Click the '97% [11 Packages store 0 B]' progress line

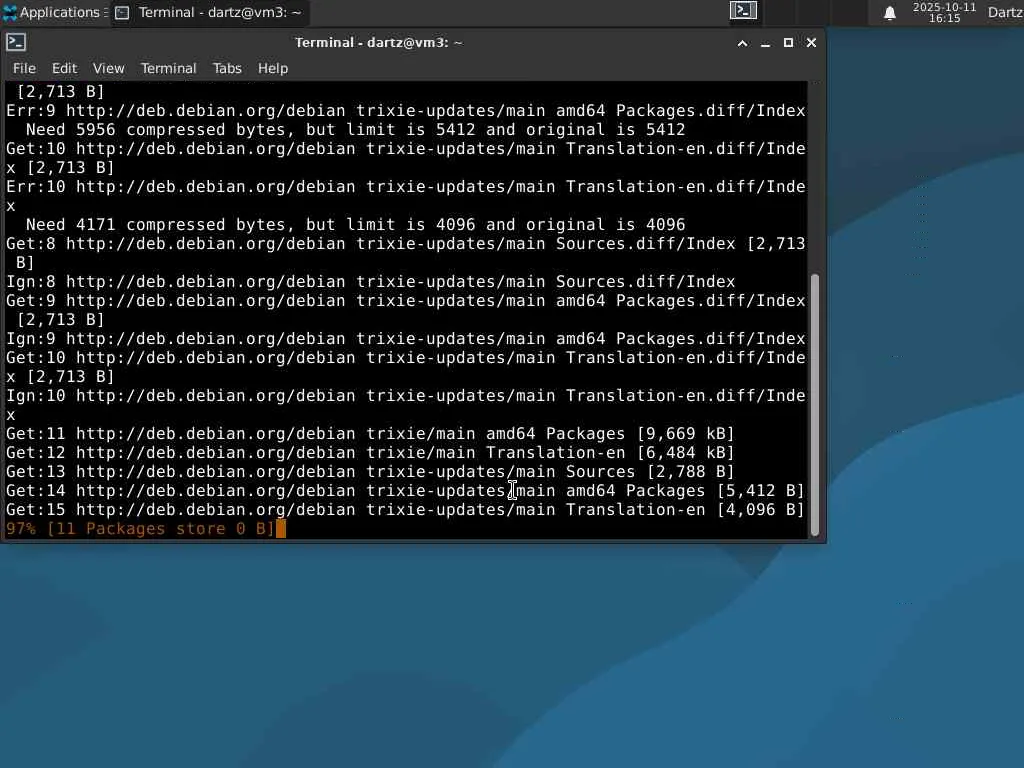pos(140,529)
